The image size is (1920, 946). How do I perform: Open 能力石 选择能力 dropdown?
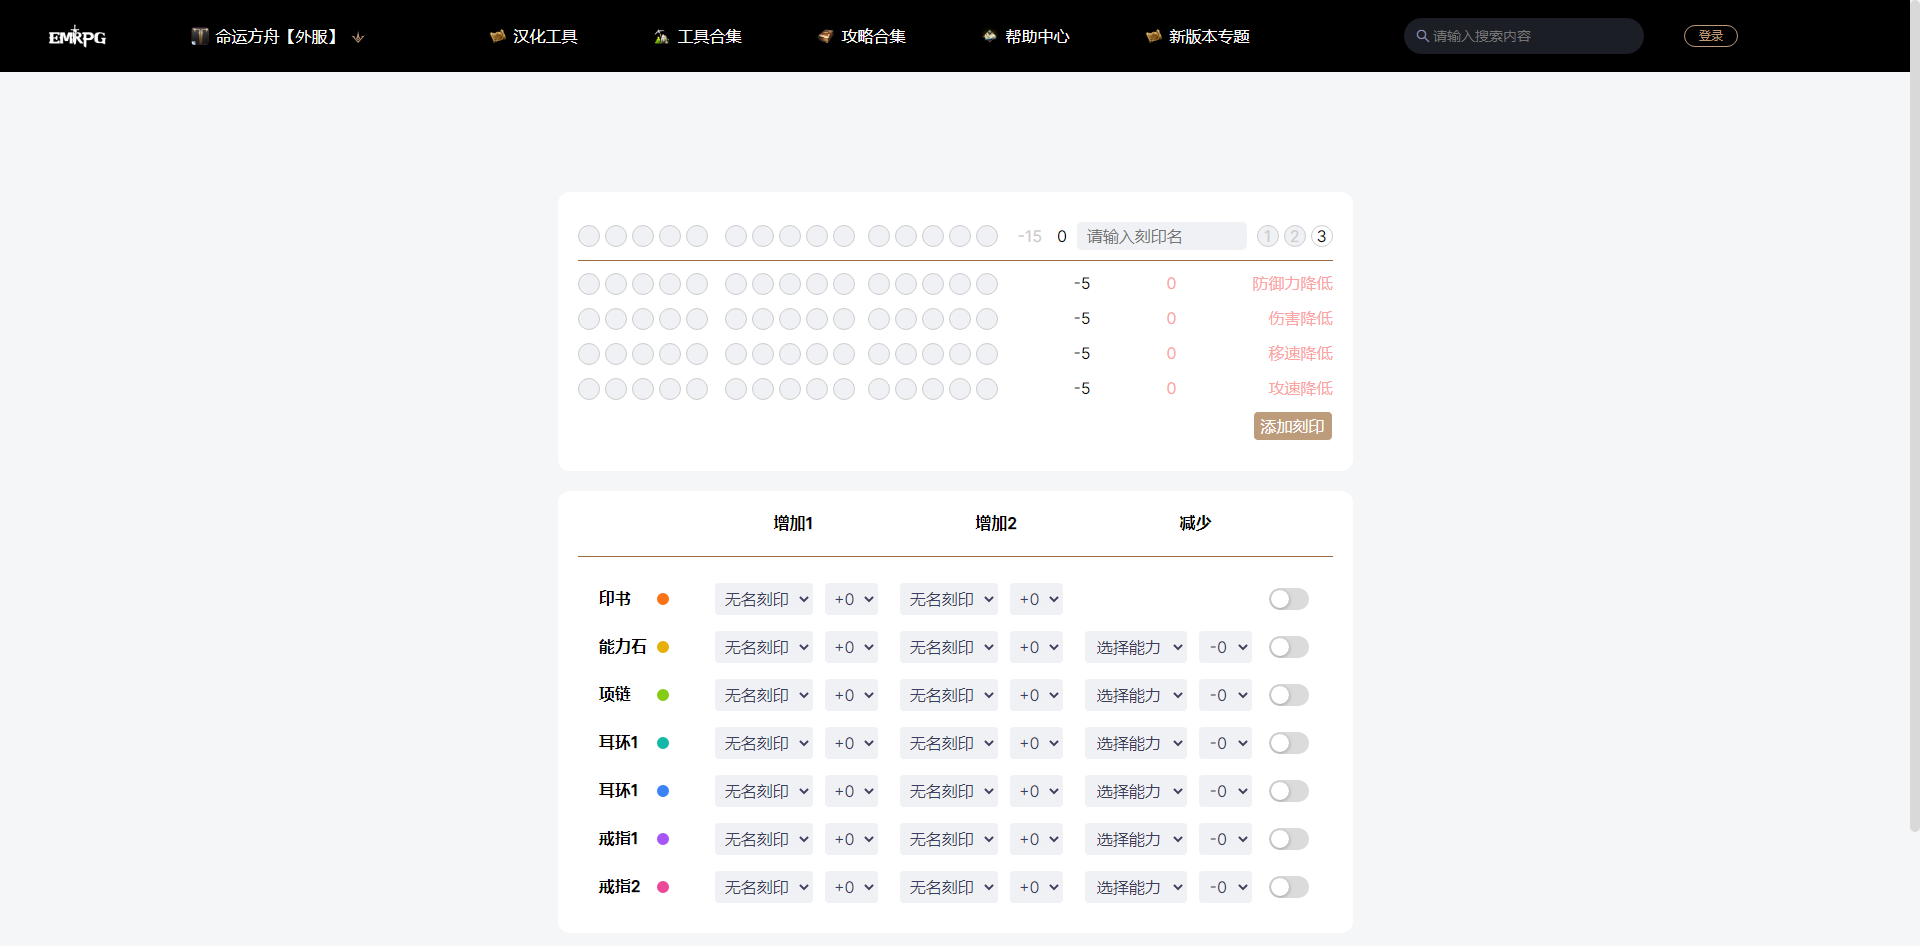(1136, 647)
